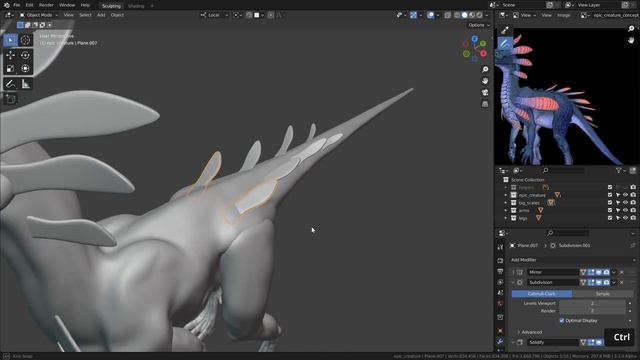
Task: Expand the big_scales collection
Action: pyautogui.click(x=506, y=203)
